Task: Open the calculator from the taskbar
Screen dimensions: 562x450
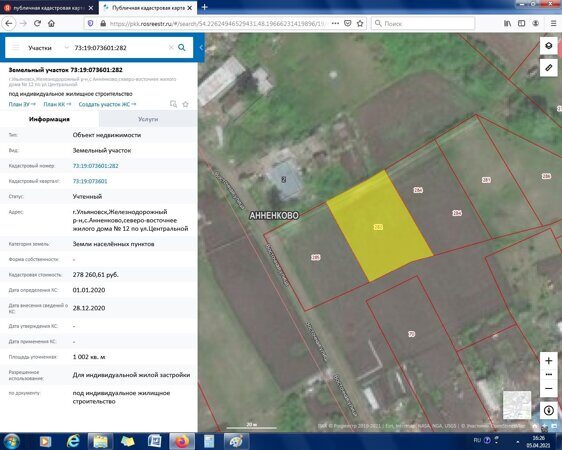Action: coord(209,441)
